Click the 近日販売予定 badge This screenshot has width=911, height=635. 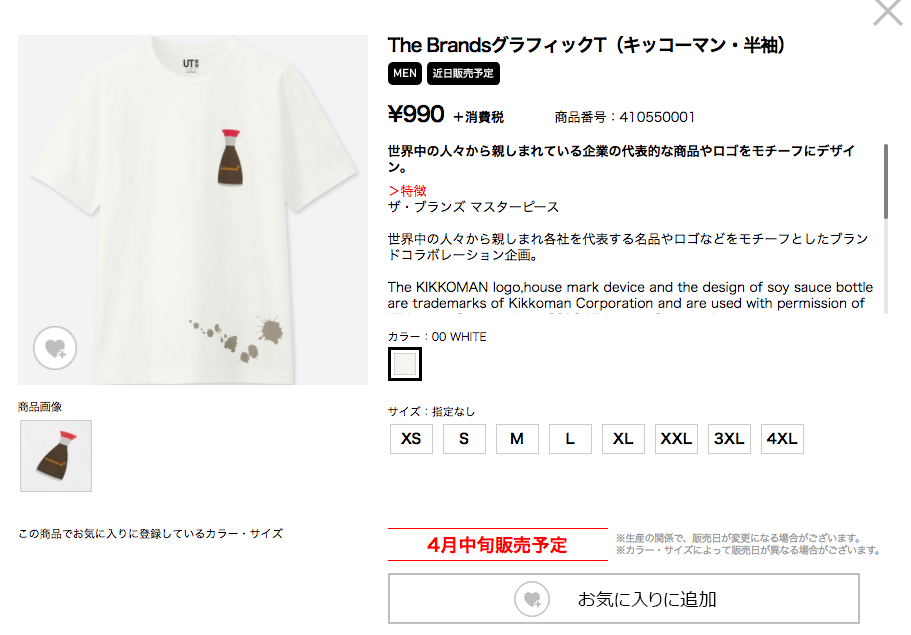[463, 74]
